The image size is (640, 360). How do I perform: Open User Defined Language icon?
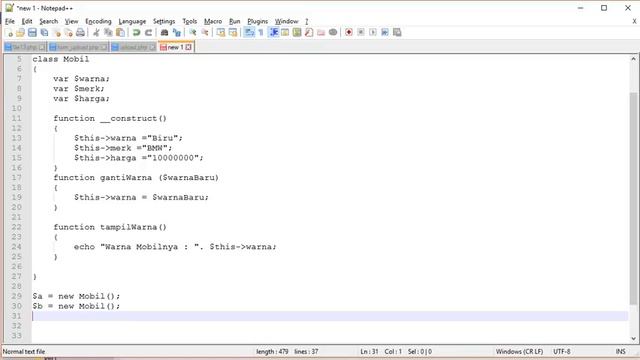click(x=285, y=33)
